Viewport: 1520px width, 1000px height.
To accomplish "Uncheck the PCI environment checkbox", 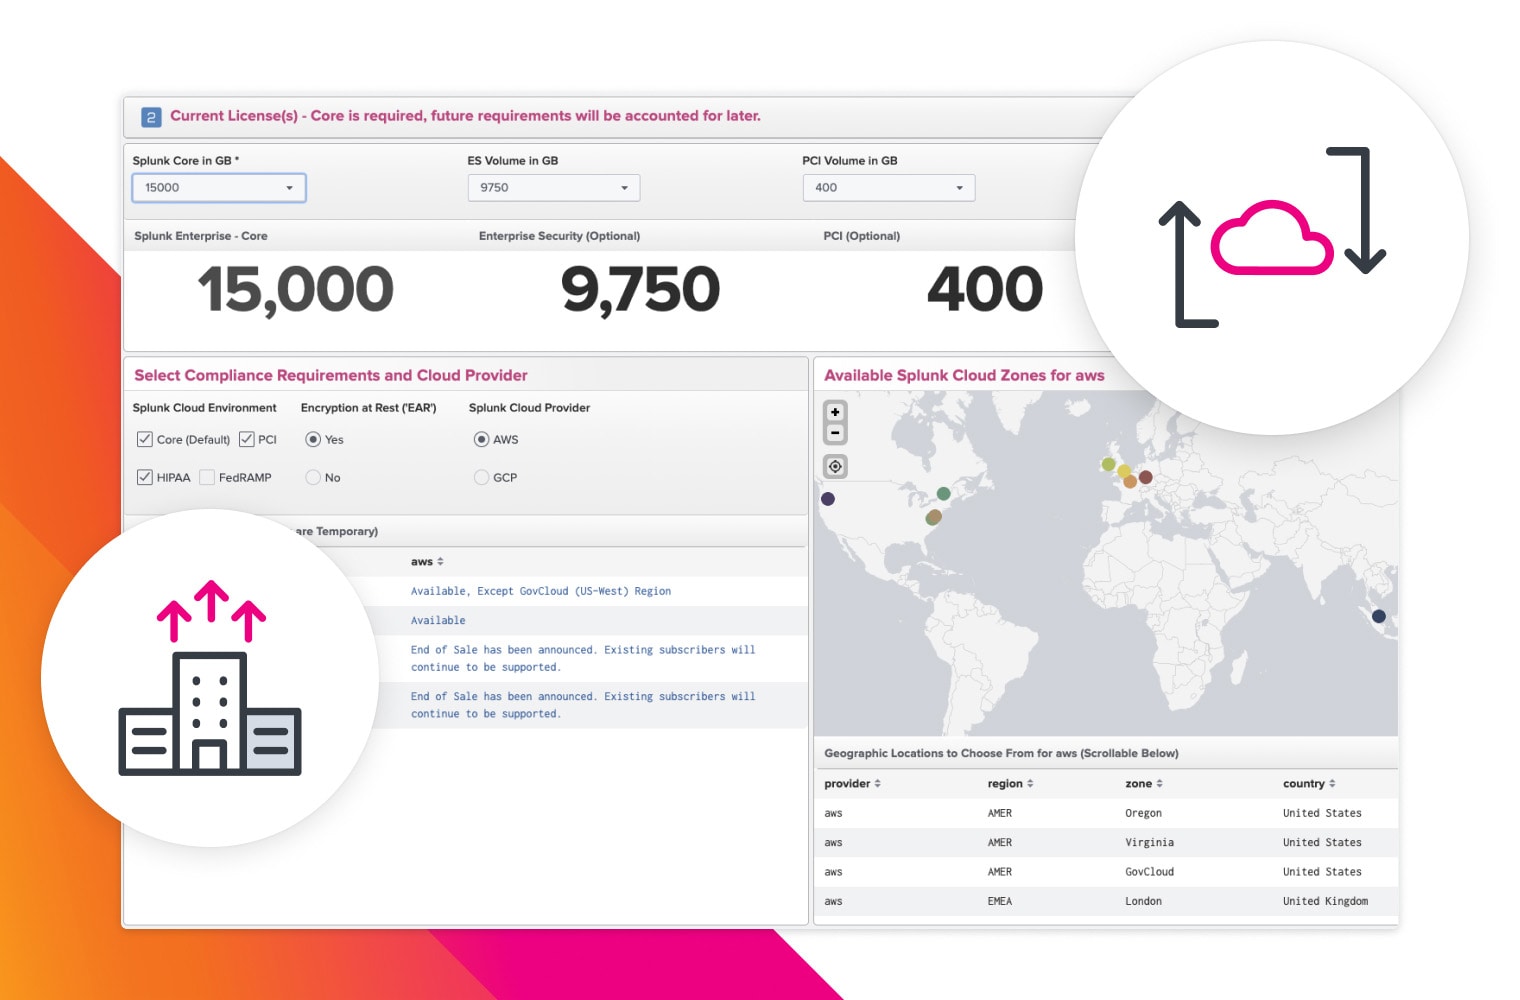I will [247, 439].
